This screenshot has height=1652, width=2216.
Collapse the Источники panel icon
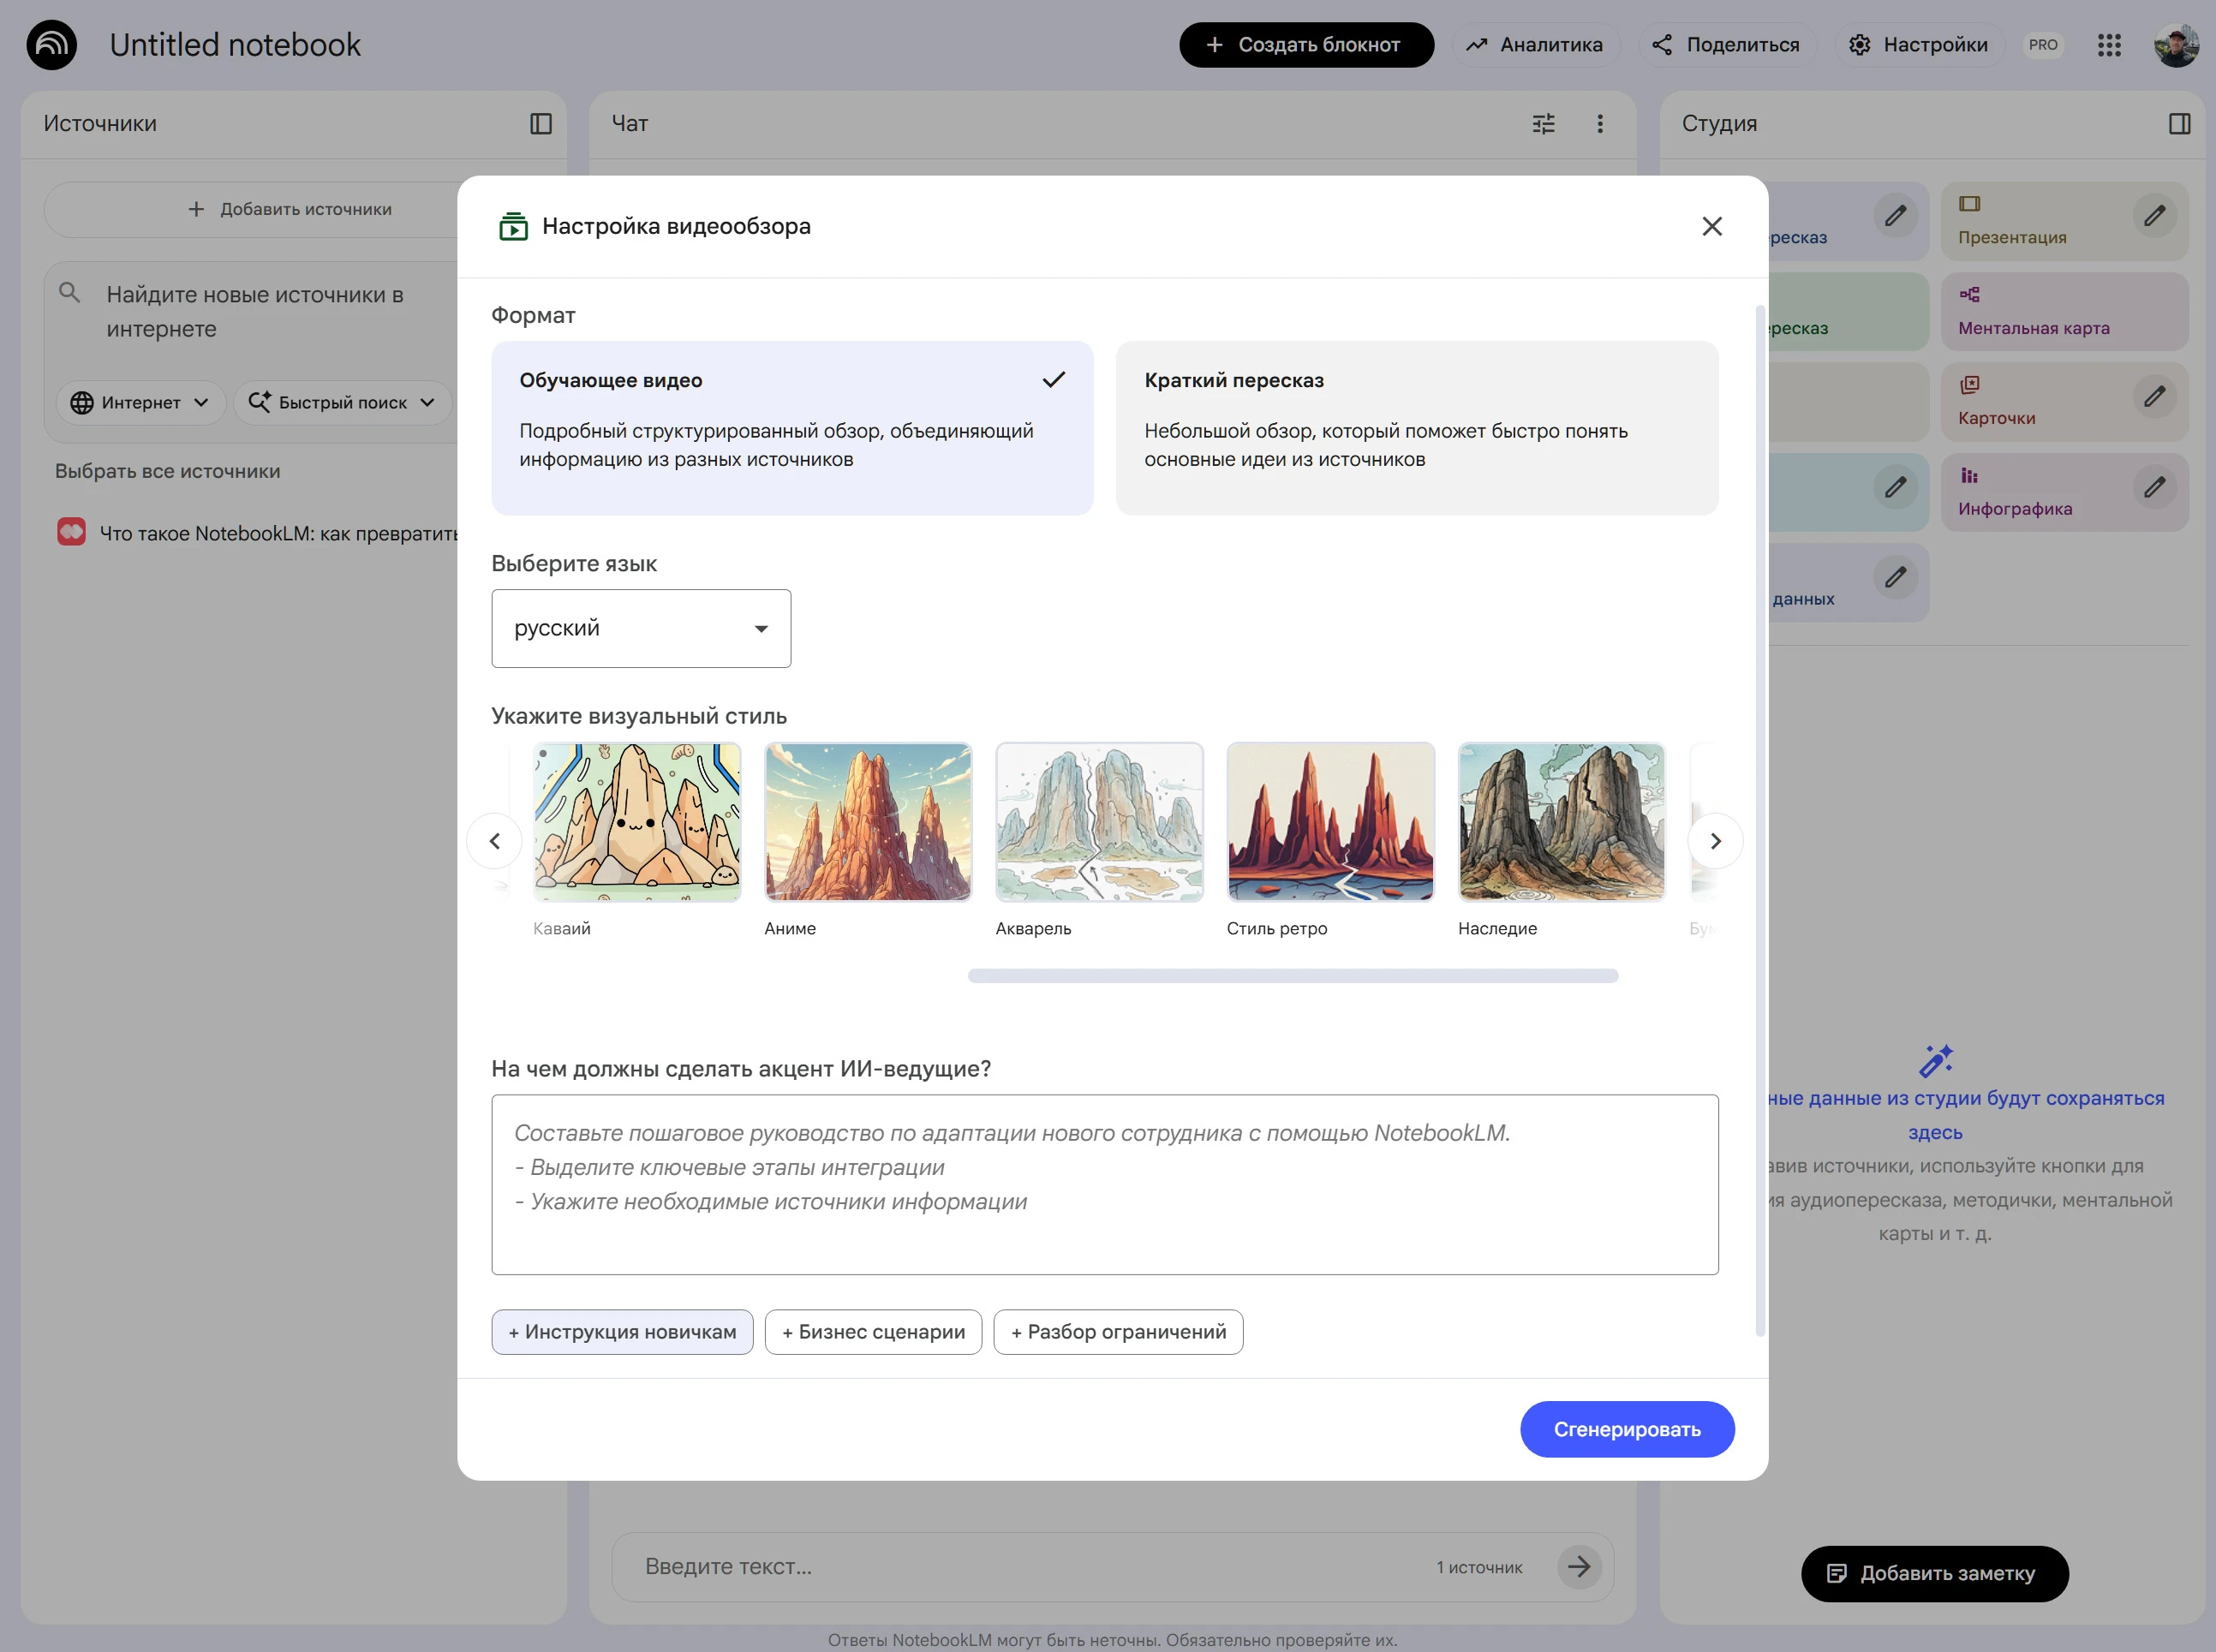540,124
